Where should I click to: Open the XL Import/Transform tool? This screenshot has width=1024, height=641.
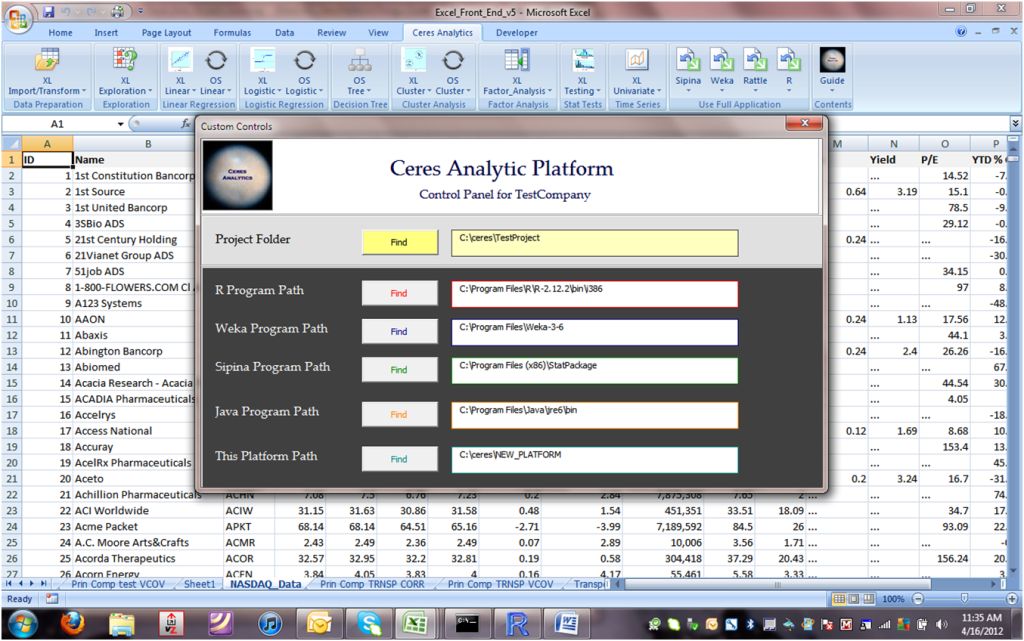coord(46,72)
